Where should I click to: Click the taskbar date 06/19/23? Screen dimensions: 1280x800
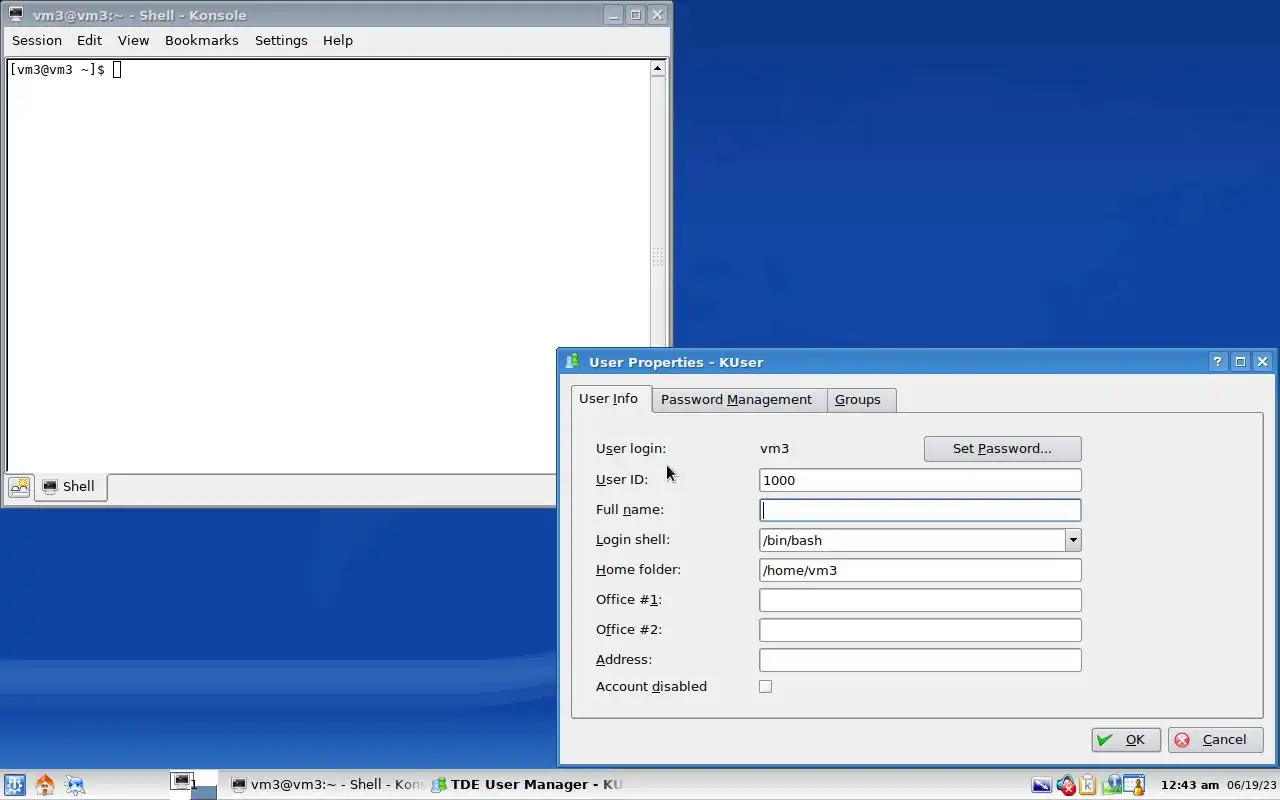(1254, 785)
